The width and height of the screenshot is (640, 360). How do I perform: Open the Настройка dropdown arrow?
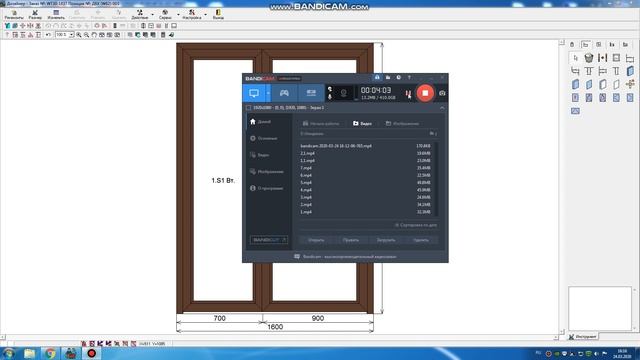click(205, 15)
